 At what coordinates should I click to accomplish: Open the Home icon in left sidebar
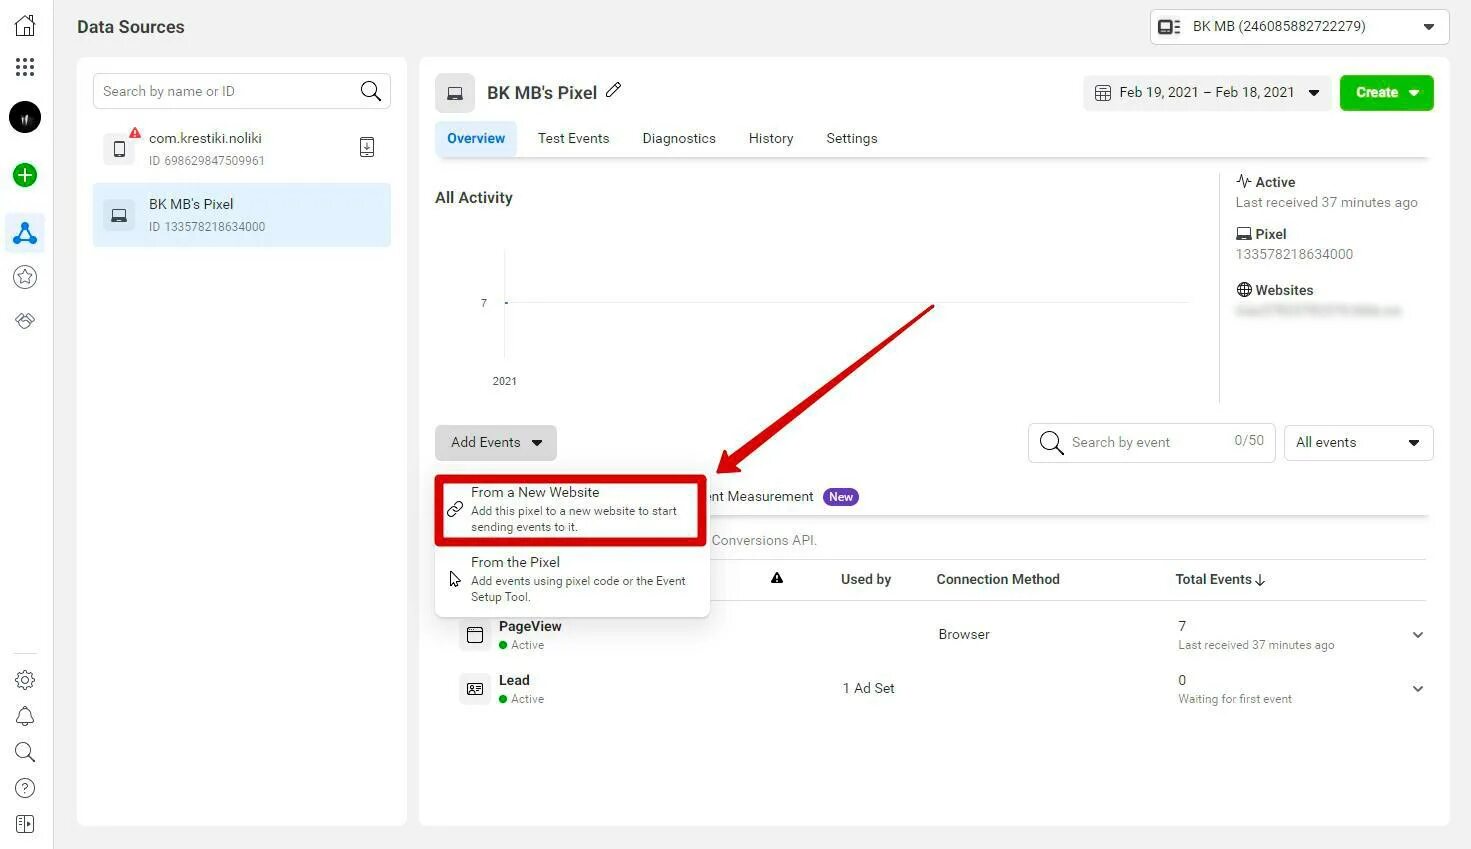point(25,26)
